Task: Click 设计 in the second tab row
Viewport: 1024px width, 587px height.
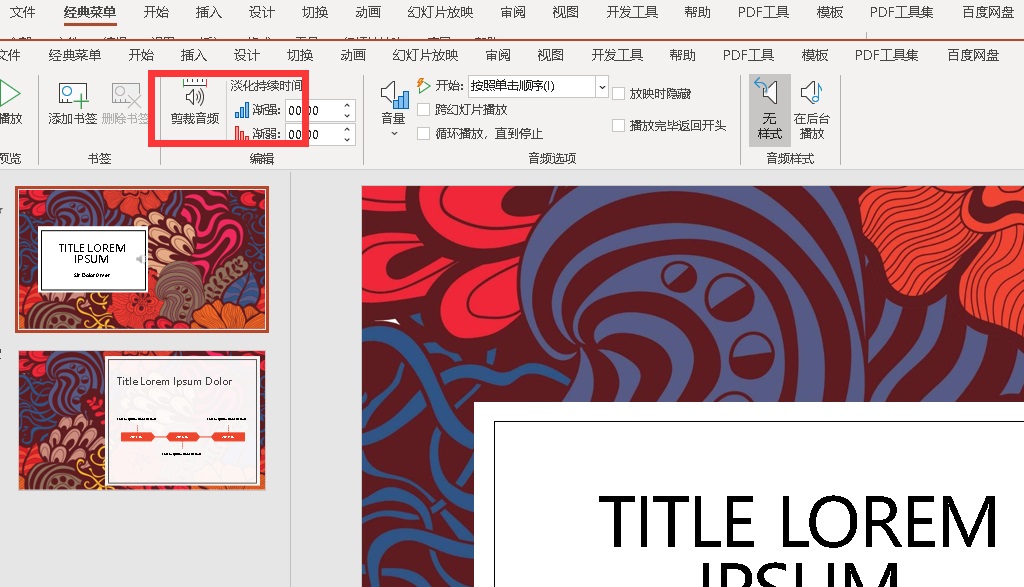Action: [247, 56]
